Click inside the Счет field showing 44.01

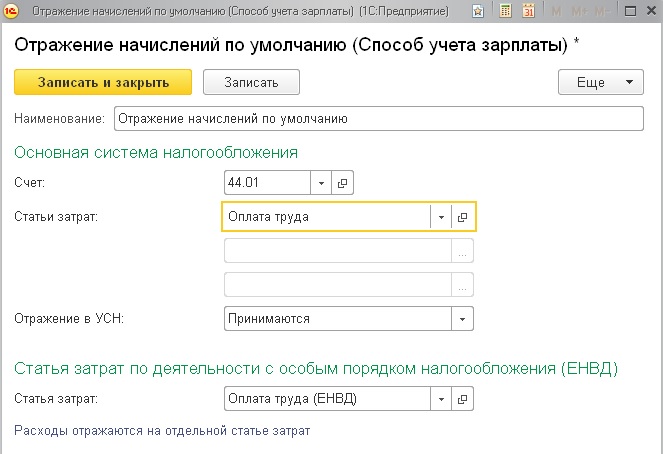pos(267,183)
